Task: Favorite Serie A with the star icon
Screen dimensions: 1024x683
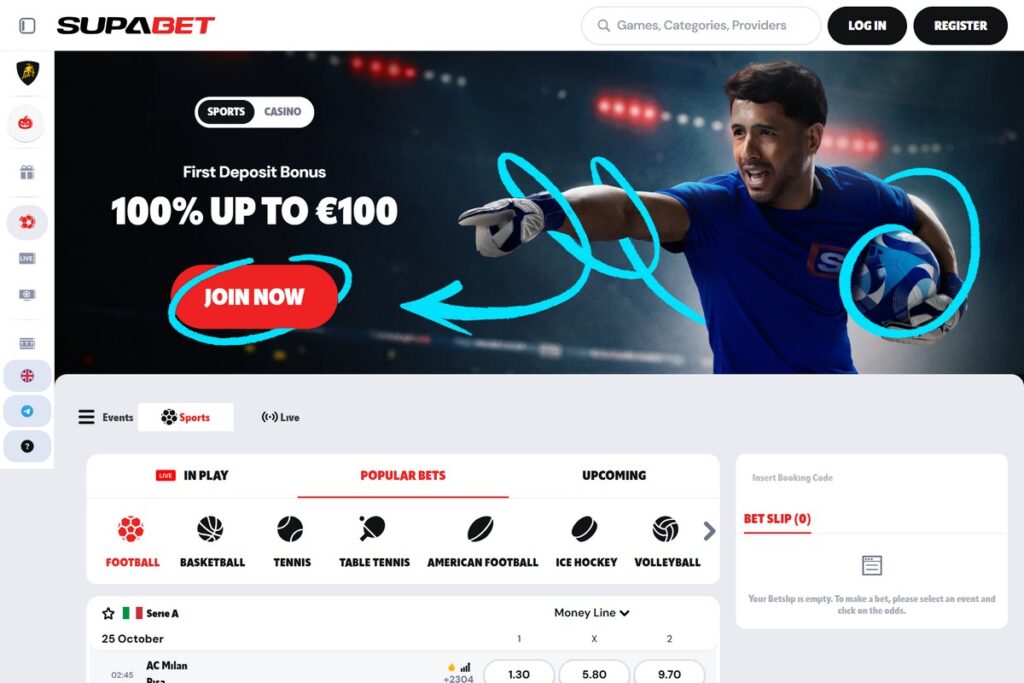Action: pyautogui.click(x=108, y=613)
